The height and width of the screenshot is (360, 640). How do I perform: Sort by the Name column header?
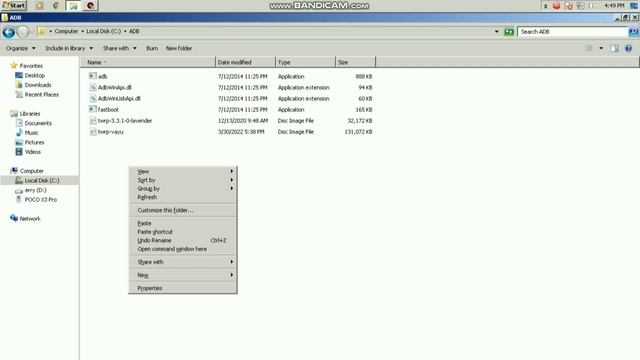148,62
